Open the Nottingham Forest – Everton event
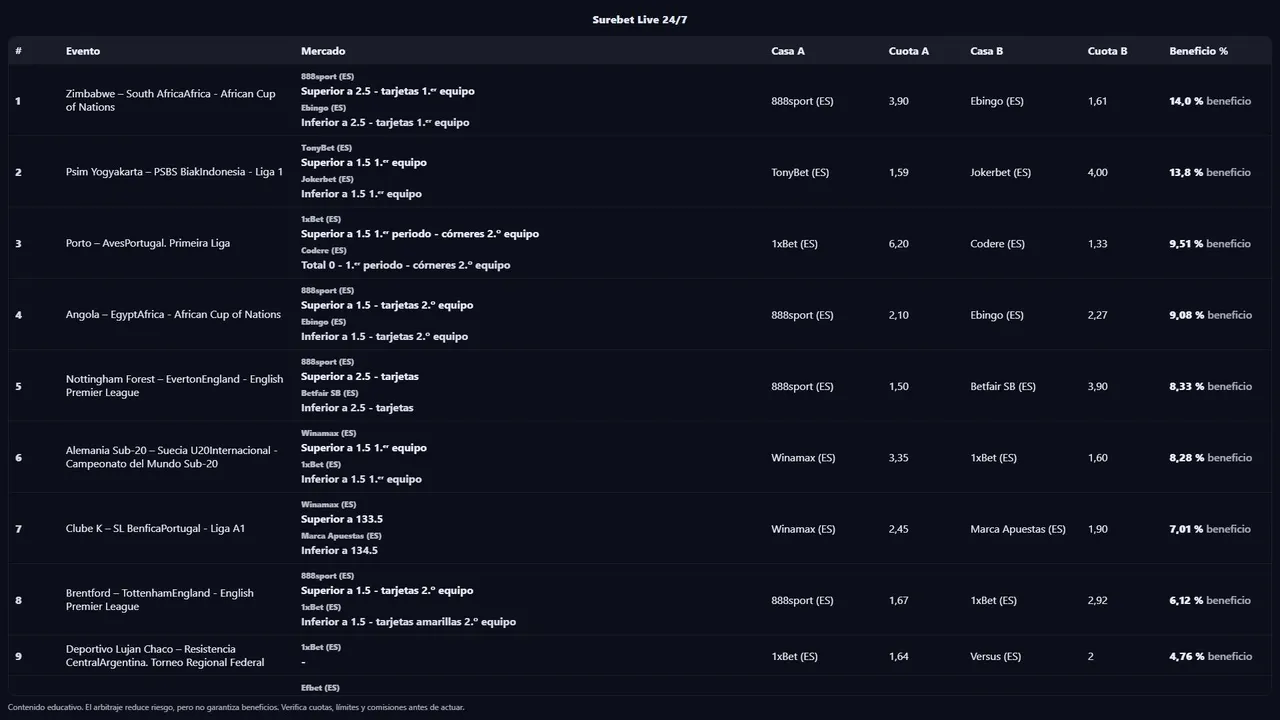Image resolution: width=1280 pixels, height=720 pixels. (174, 386)
